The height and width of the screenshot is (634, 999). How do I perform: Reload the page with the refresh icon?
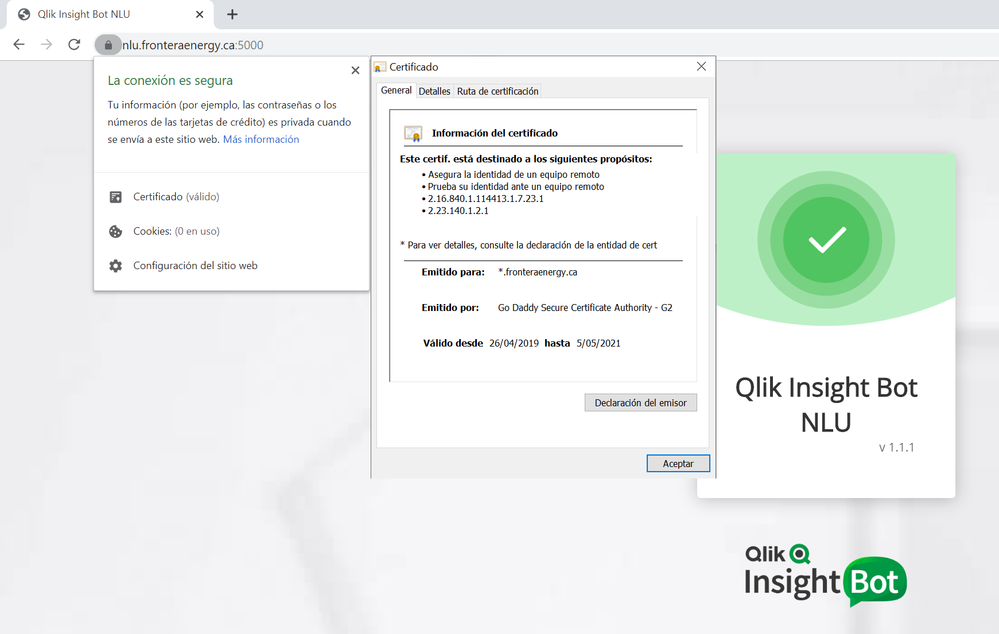pos(74,45)
